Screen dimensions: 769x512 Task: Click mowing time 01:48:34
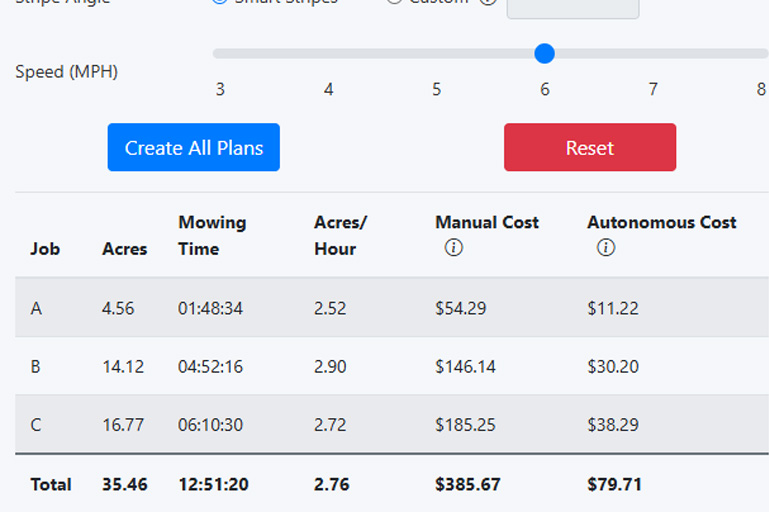210,308
